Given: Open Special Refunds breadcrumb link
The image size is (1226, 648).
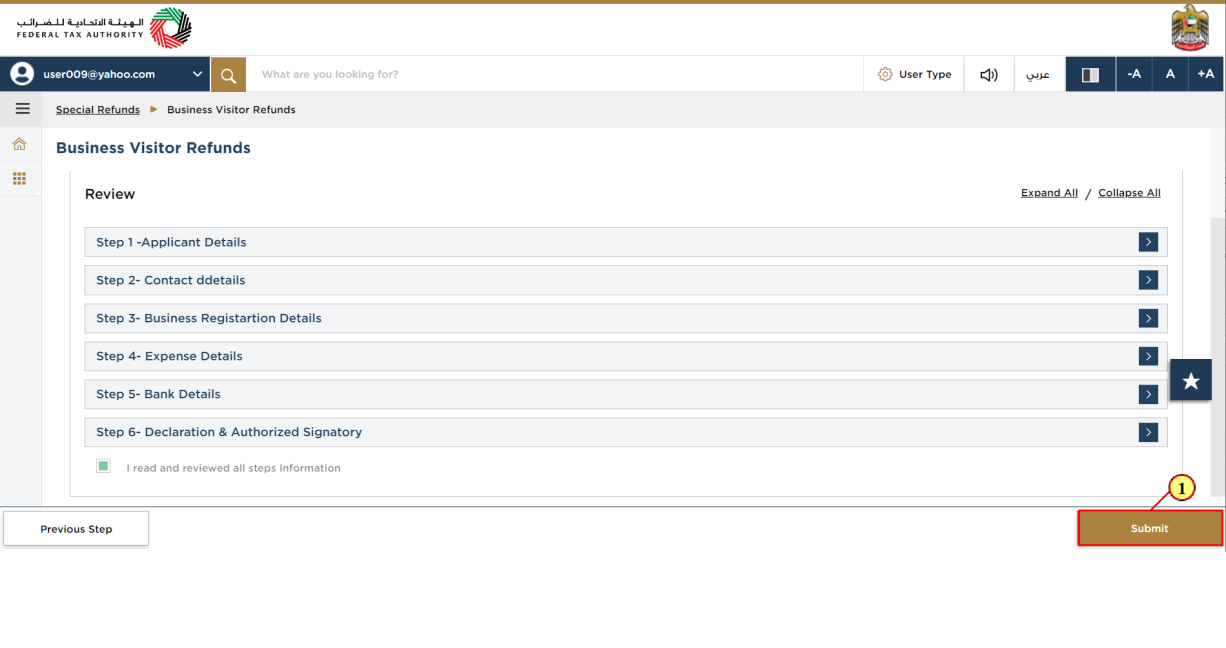Looking at the screenshot, I should pos(98,110).
